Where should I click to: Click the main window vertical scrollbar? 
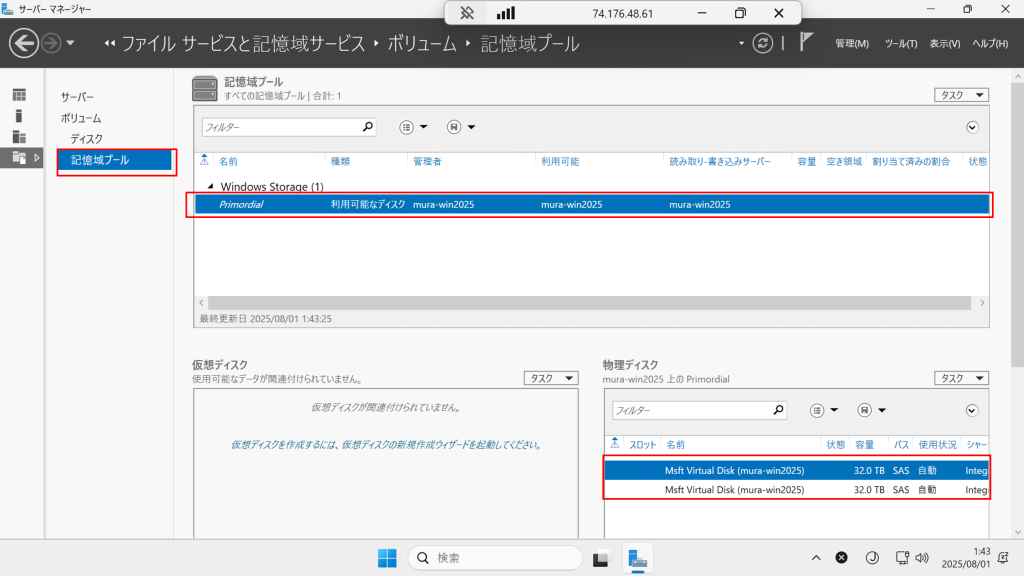click(1017, 225)
